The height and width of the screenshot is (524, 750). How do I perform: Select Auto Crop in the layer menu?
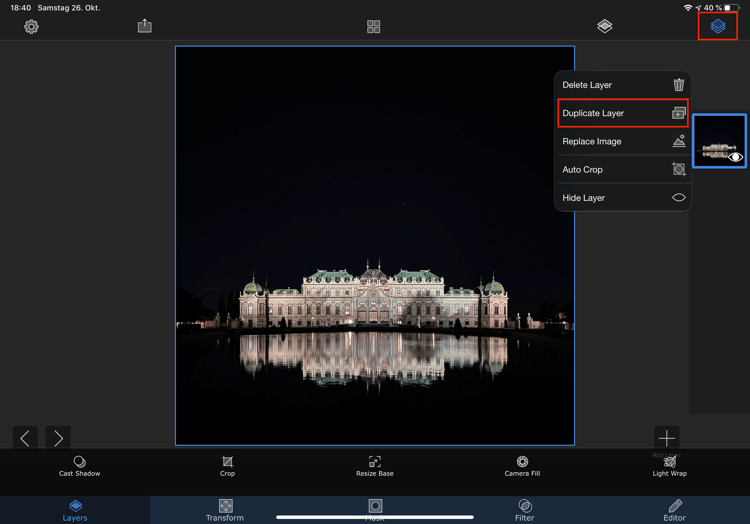pos(623,170)
